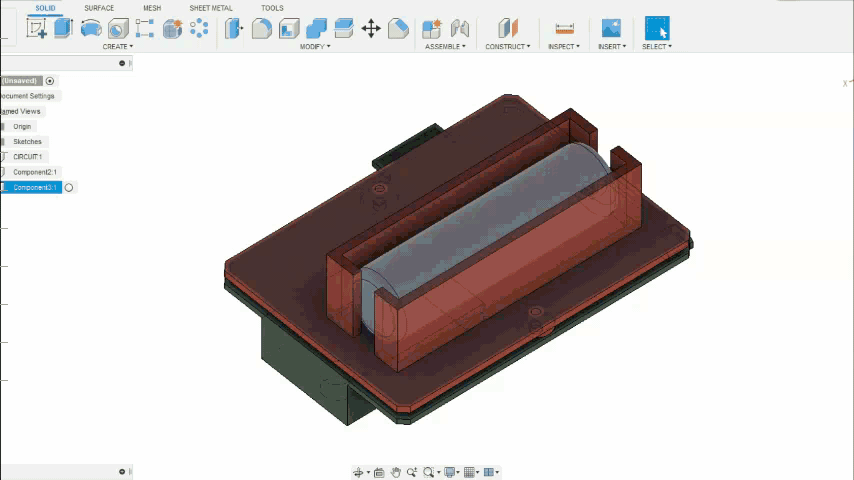Open the MODIFY dropdown menu
The image size is (854, 480).
pyautogui.click(x=315, y=47)
